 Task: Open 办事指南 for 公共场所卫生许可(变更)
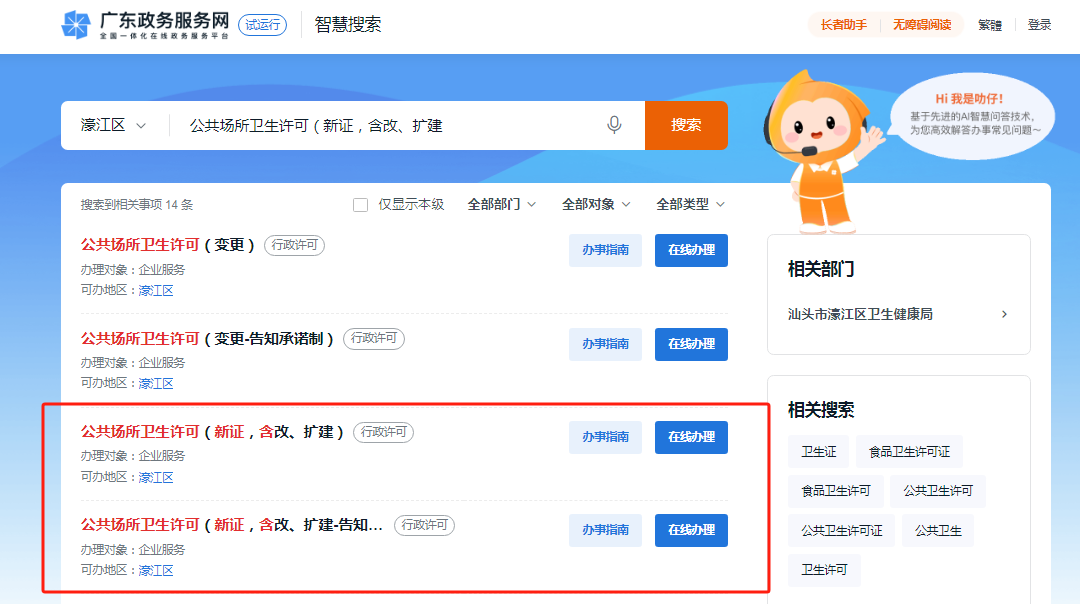tap(605, 250)
